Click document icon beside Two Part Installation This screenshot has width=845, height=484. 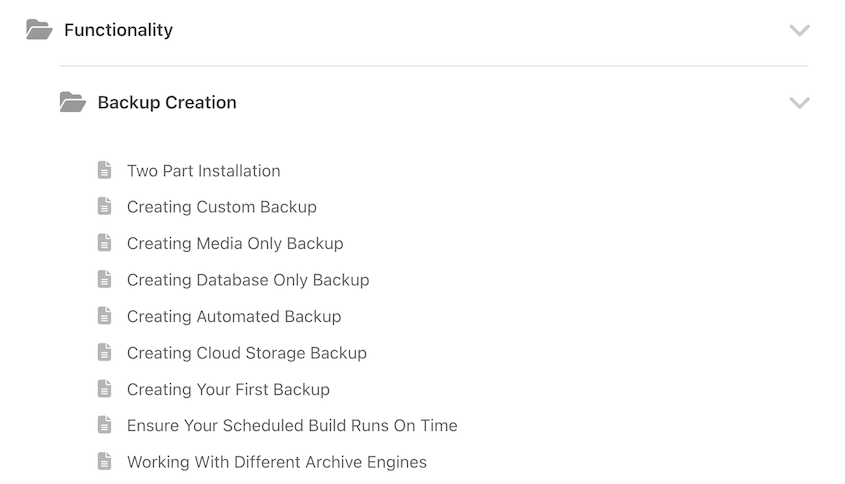point(105,170)
